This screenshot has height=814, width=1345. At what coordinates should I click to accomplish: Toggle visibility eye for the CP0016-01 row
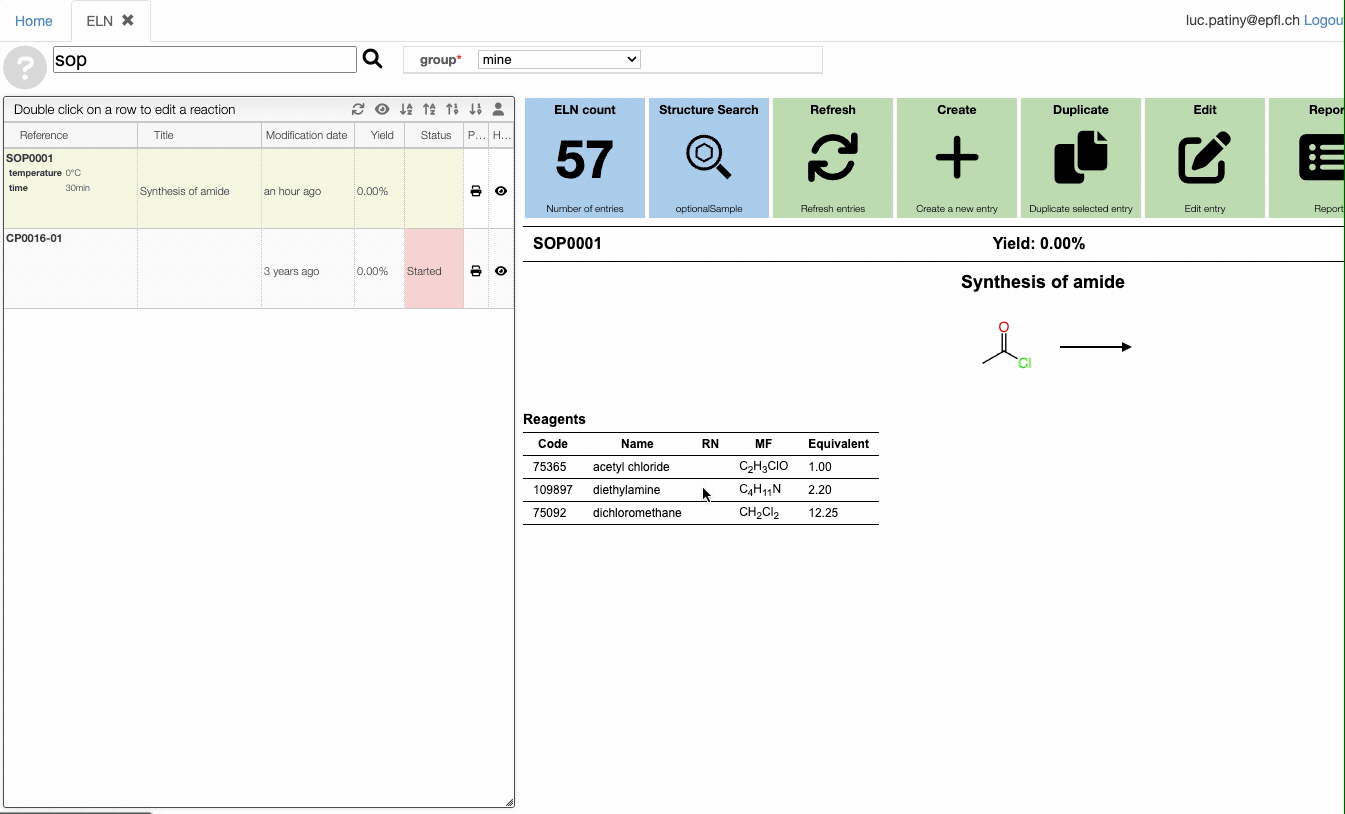[501, 271]
